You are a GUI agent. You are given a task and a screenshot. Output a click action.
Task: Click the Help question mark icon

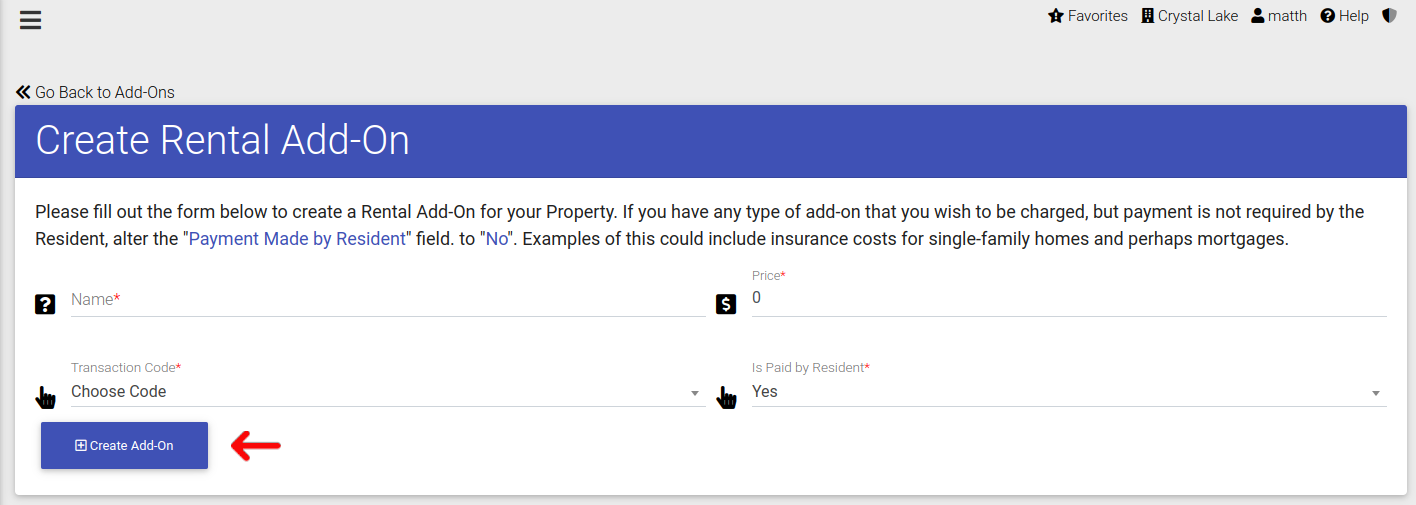click(x=1328, y=16)
